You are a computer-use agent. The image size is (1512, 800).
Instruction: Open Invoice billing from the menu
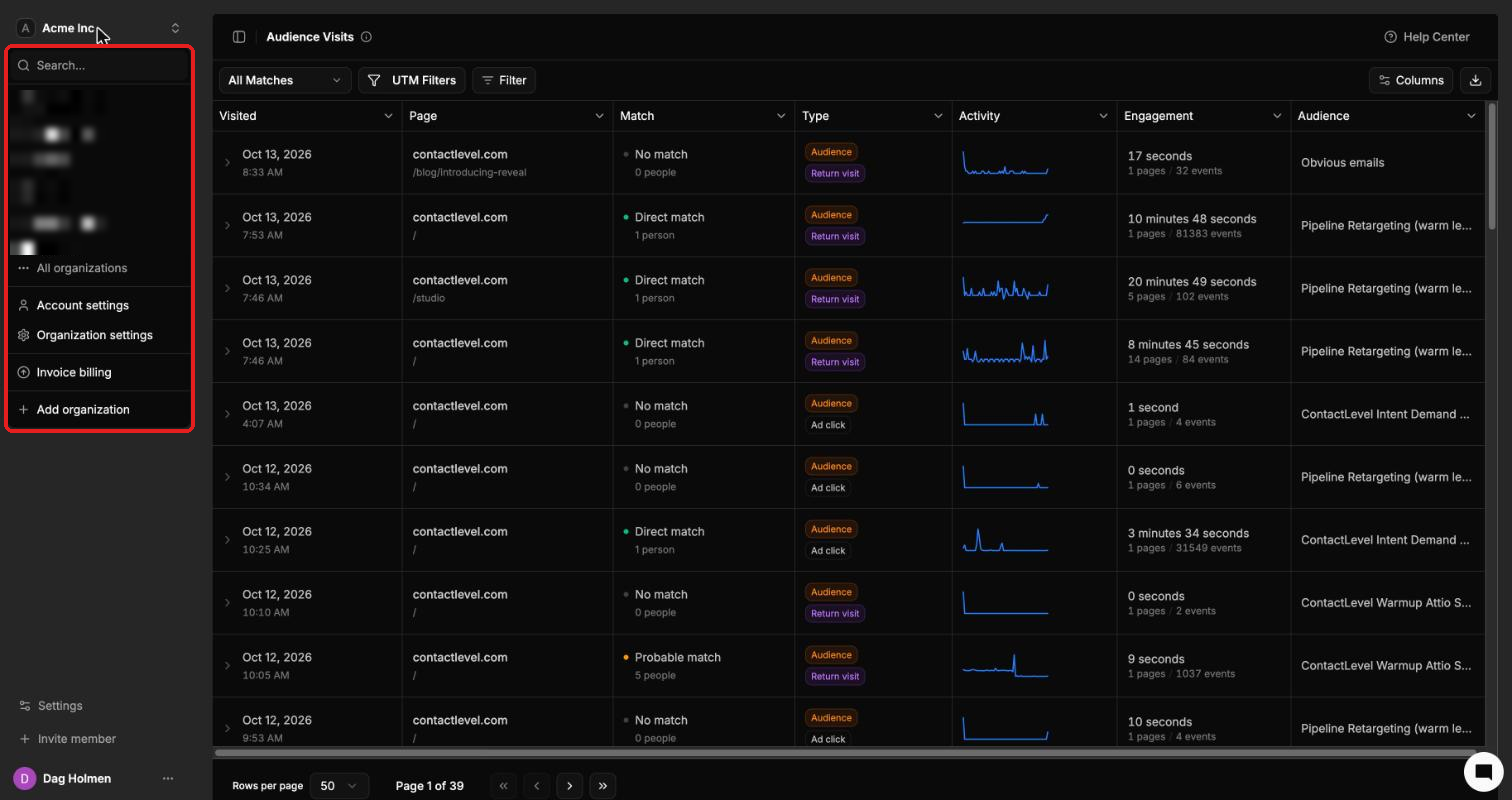(x=99, y=372)
